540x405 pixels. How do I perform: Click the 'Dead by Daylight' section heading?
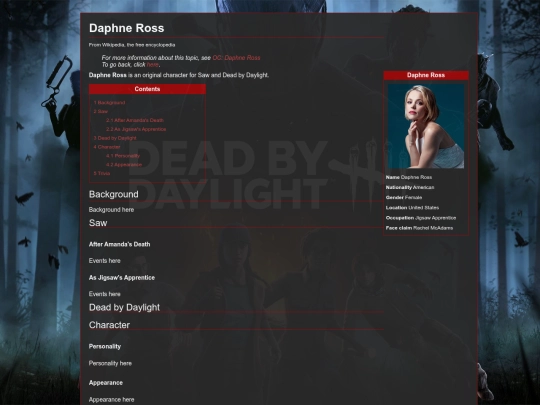124,307
